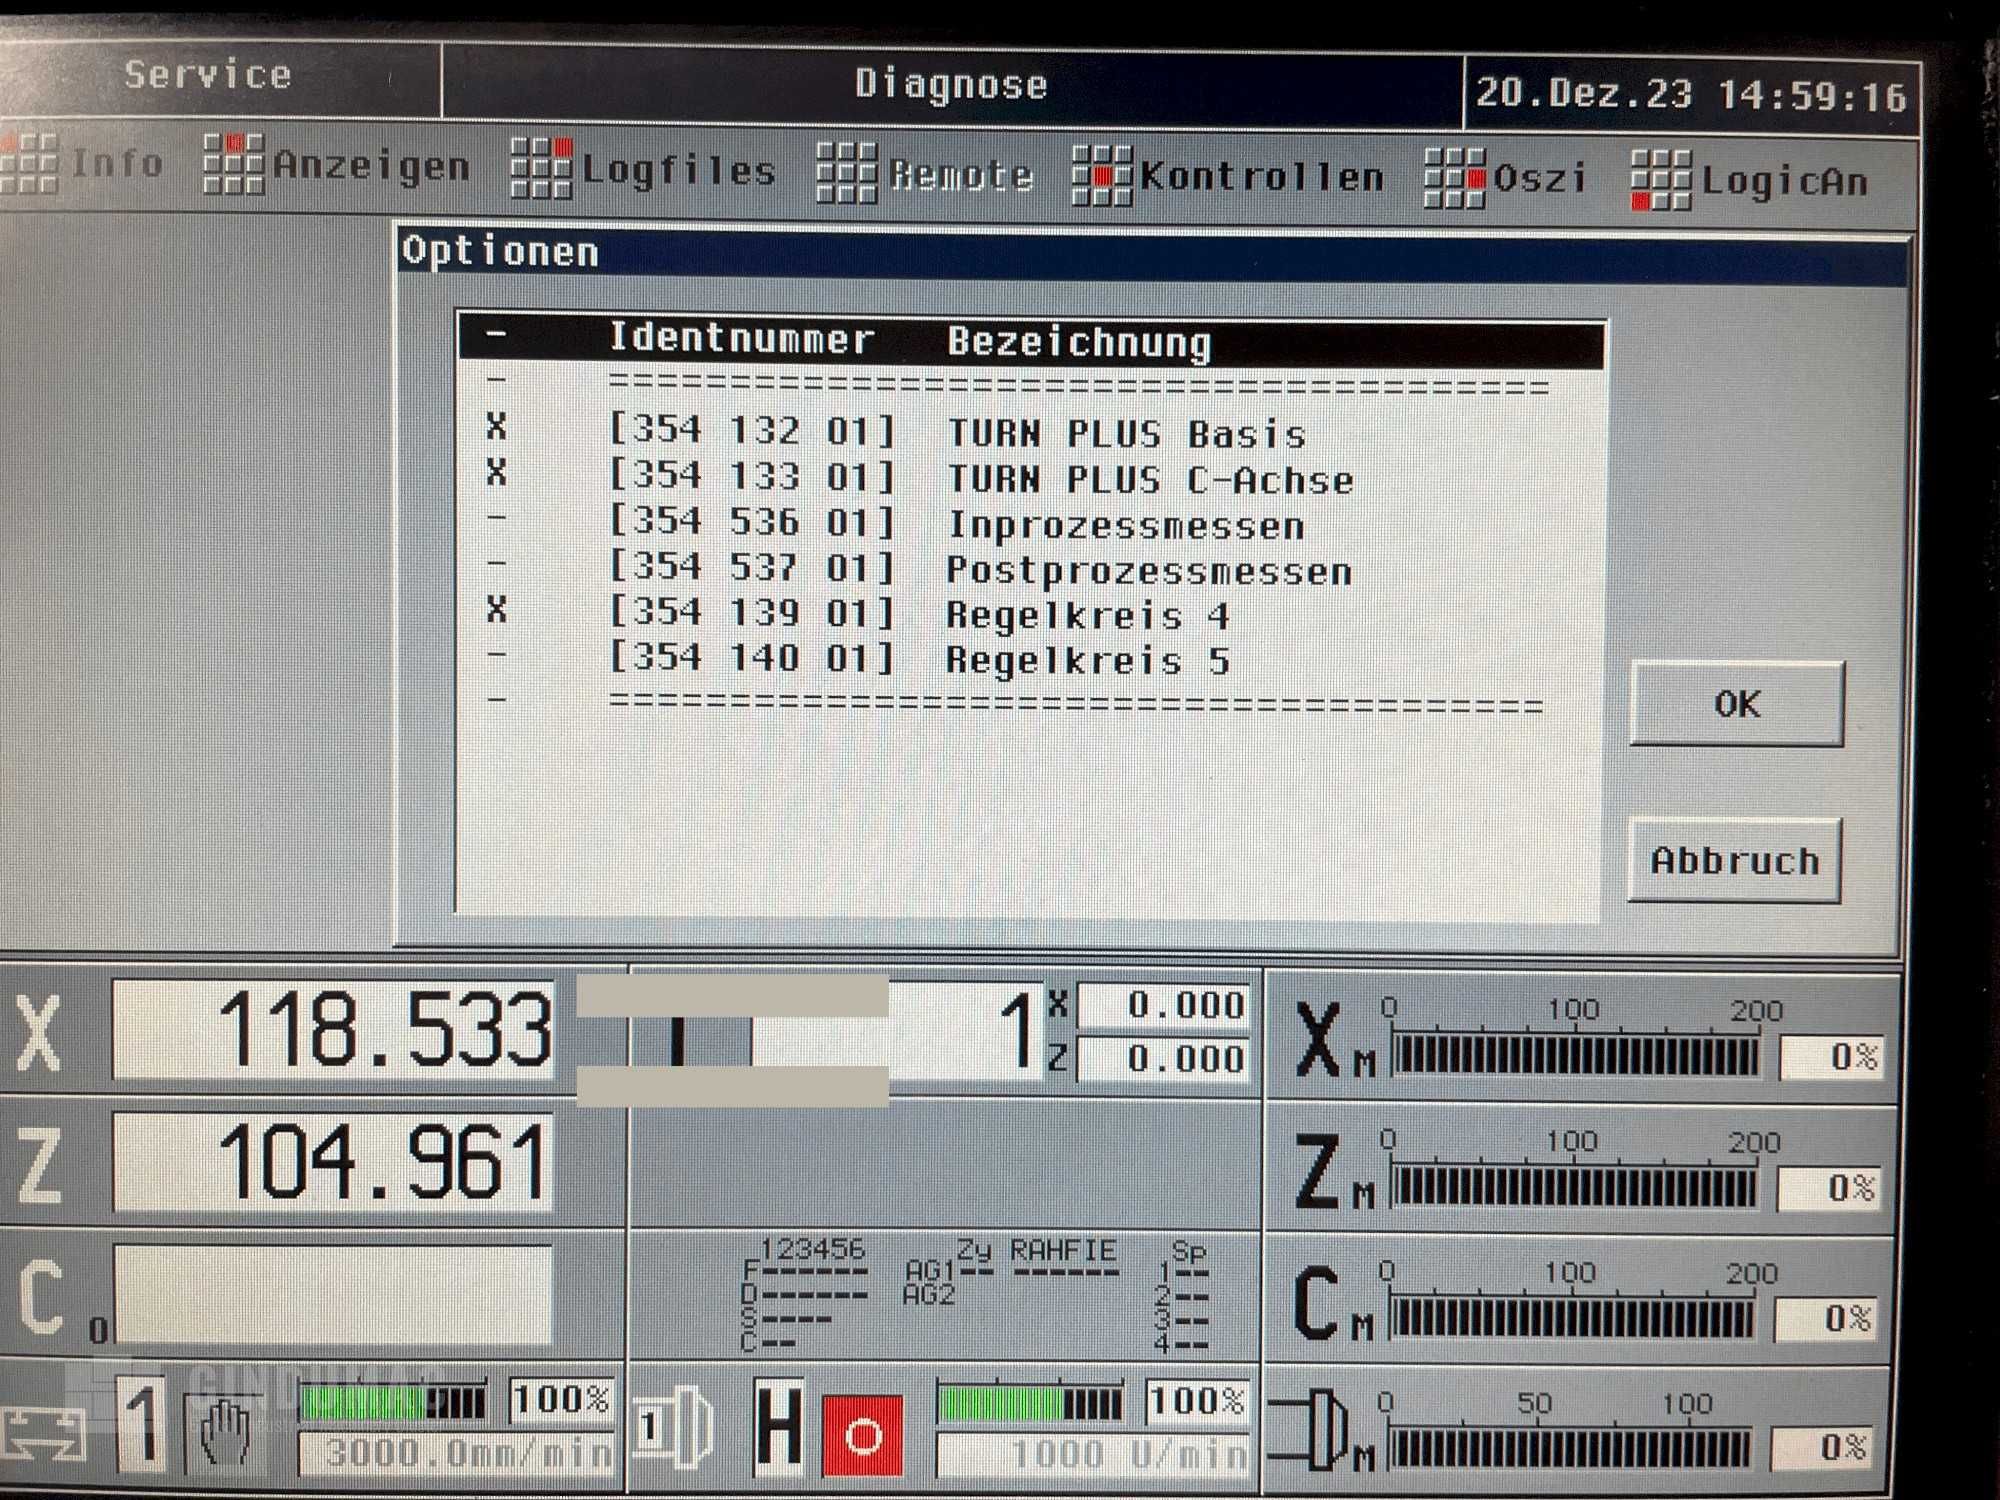Click the feed override bar at 100%
The image size is (2000, 1500).
(393, 1402)
